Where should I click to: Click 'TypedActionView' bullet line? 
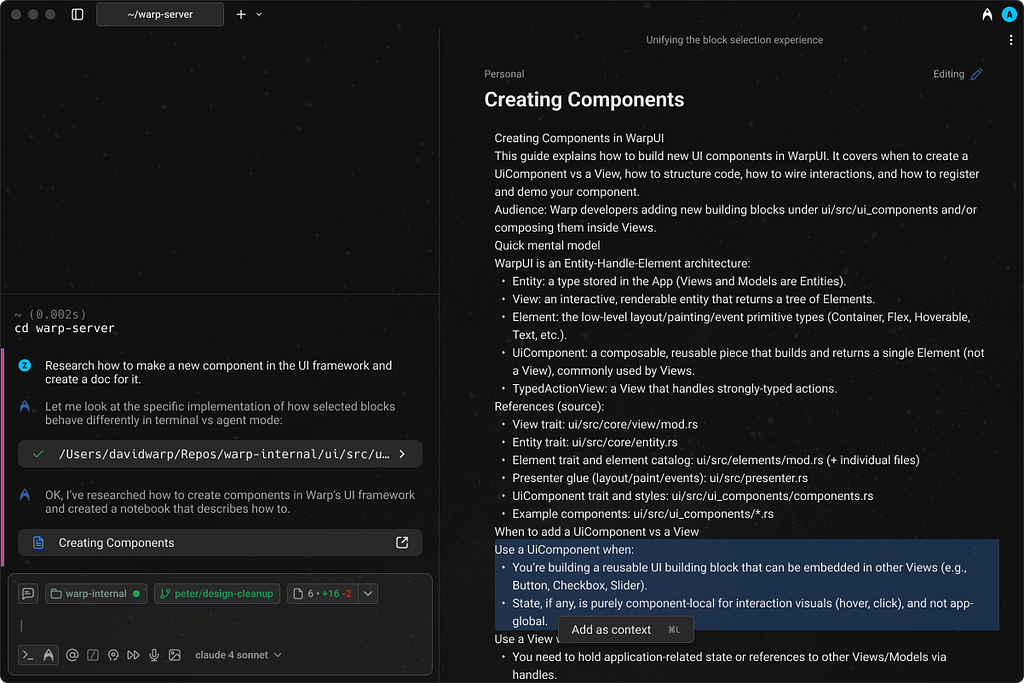coord(674,389)
